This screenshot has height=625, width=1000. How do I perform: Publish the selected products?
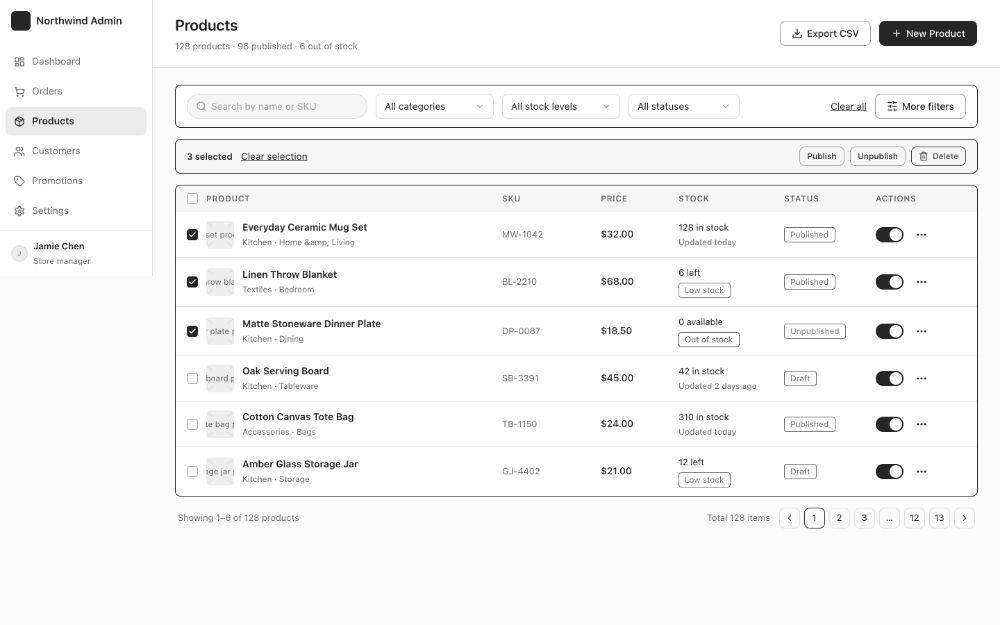tap(821, 156)
